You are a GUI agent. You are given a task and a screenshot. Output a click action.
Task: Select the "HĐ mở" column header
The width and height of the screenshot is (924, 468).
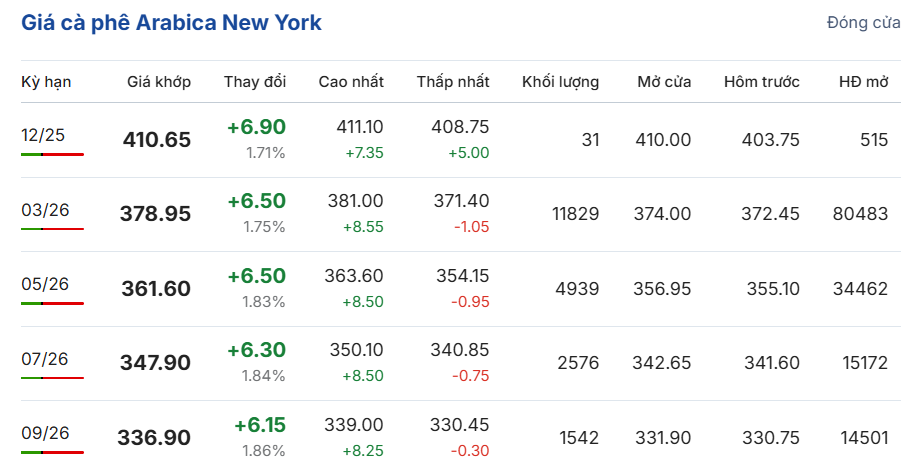click(x=863, y=82)
